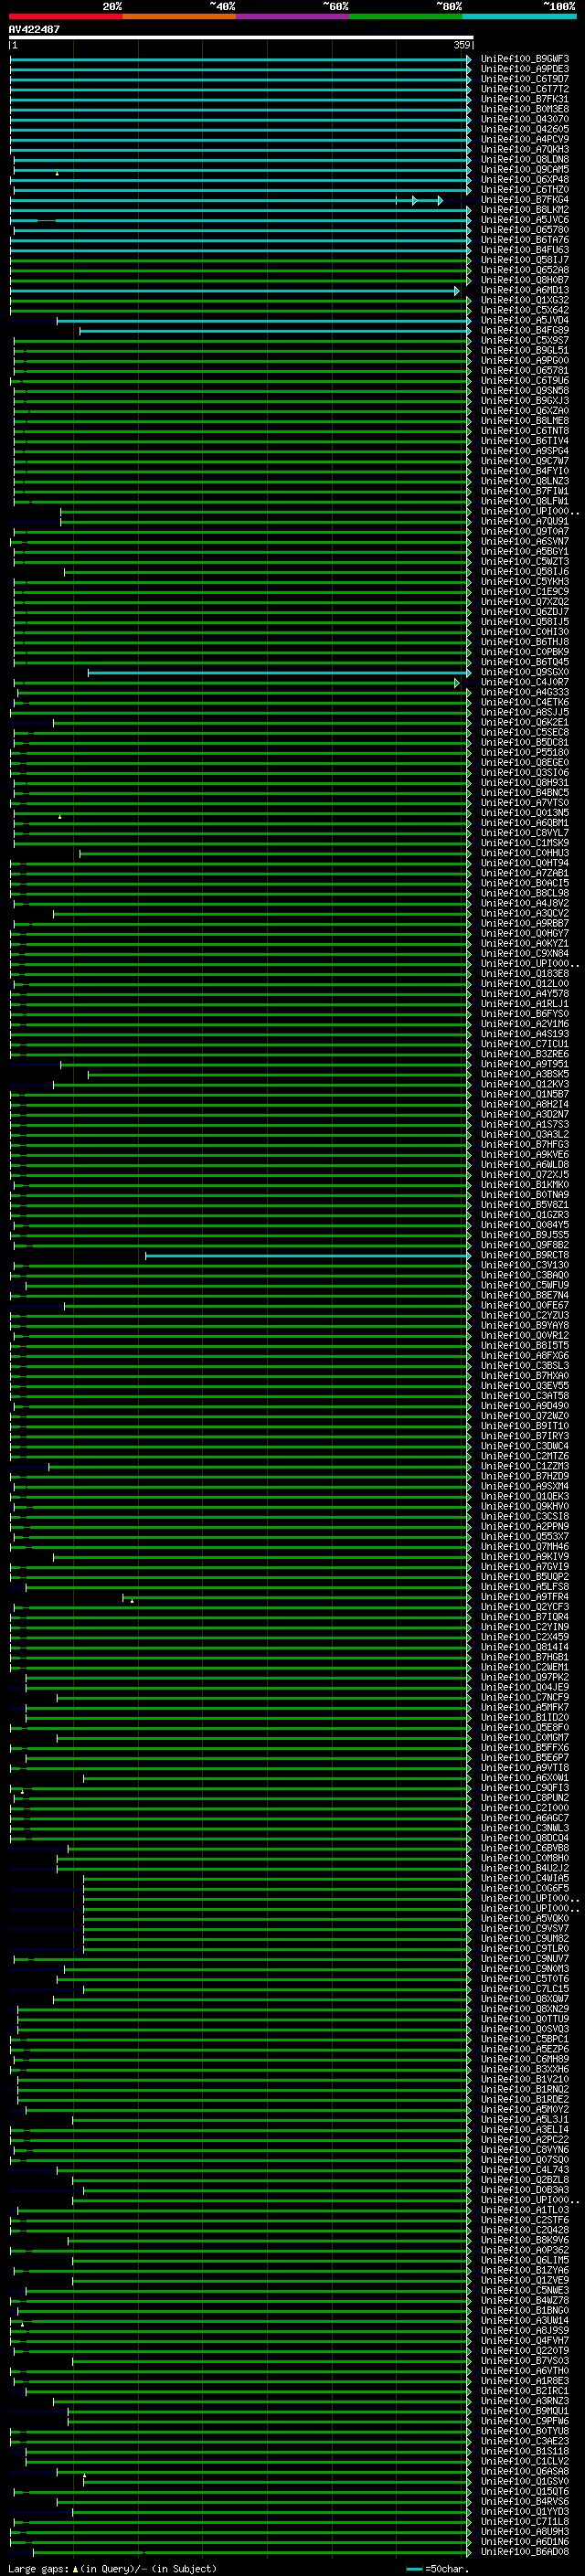Click the green ~80% legend segment
The image size is (585, 2576).
406,16
